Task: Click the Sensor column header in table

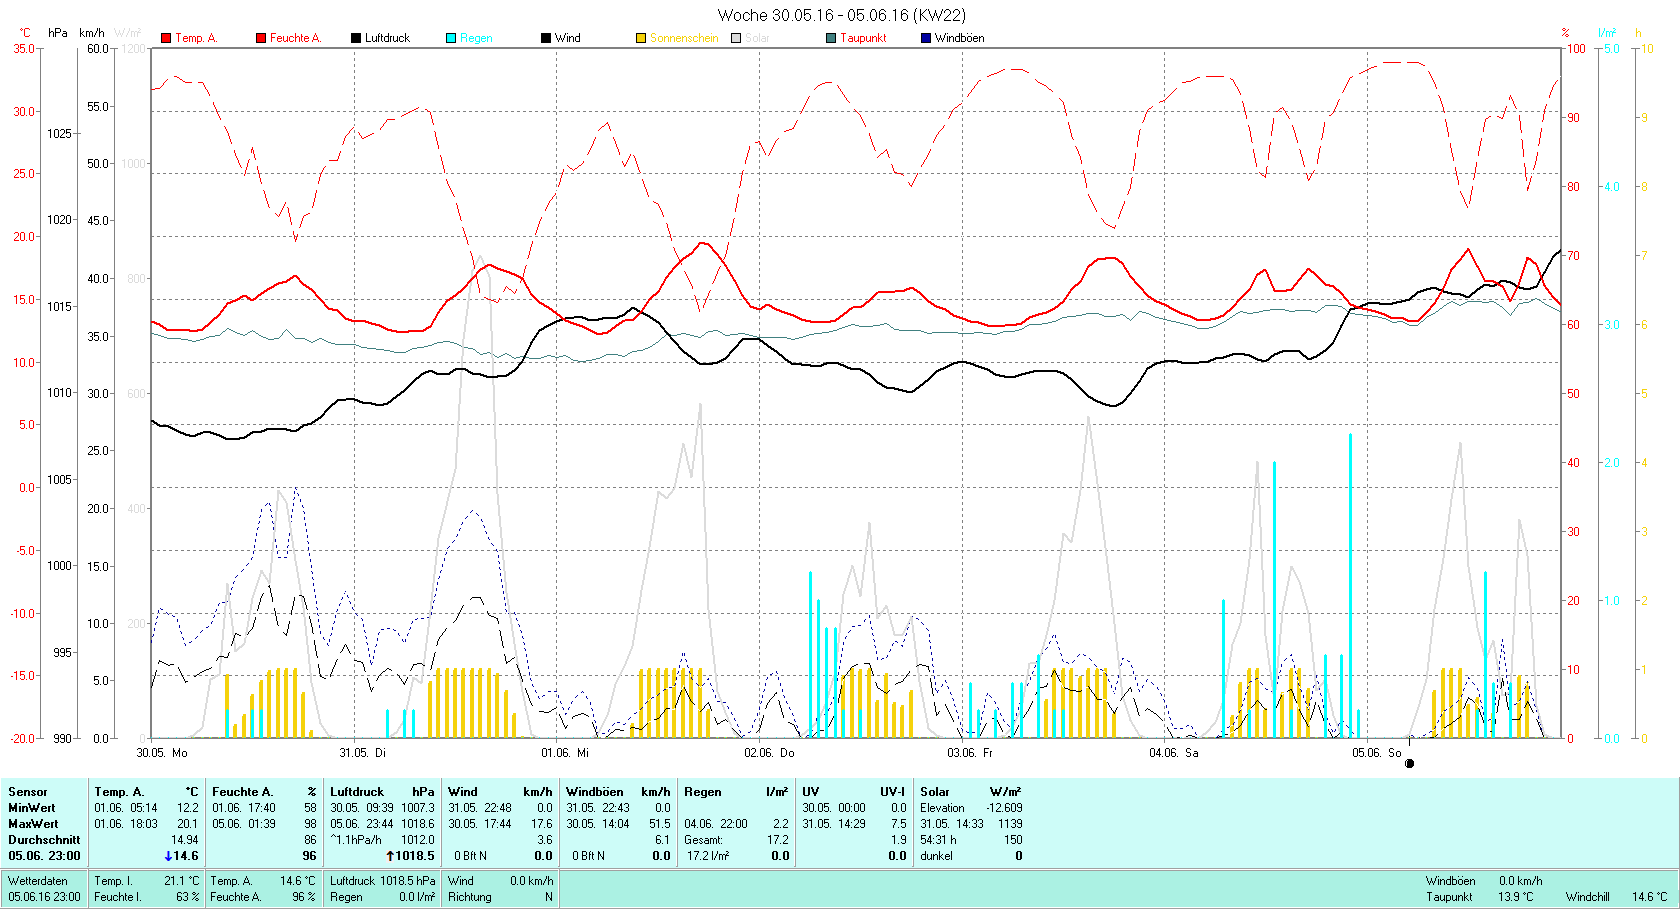Action: click(x=28, y=791)
